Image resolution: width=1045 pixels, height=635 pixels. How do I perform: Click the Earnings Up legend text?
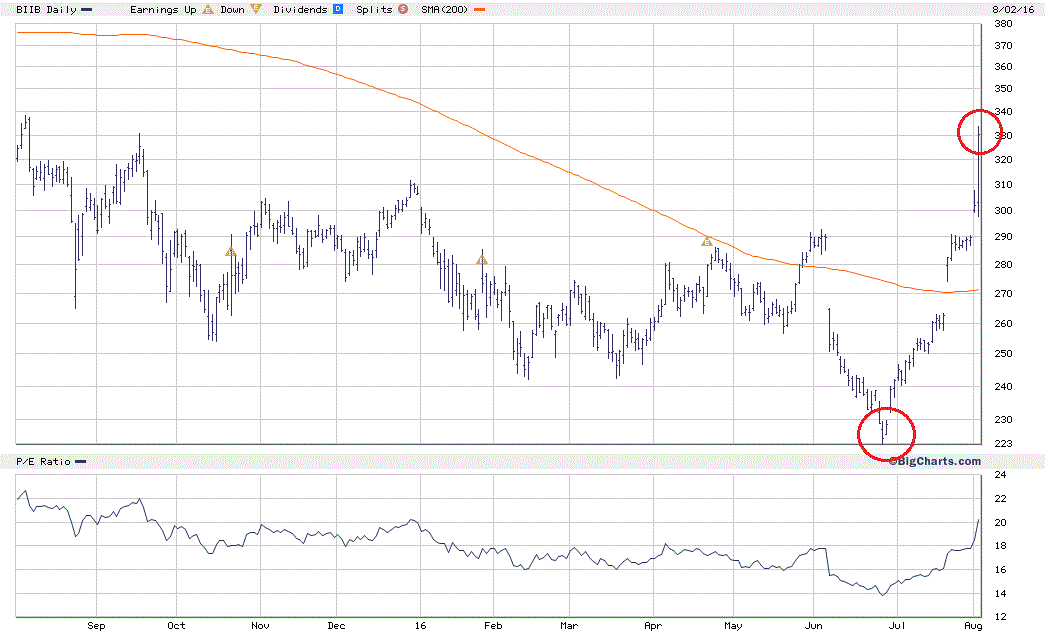[163, 9]
